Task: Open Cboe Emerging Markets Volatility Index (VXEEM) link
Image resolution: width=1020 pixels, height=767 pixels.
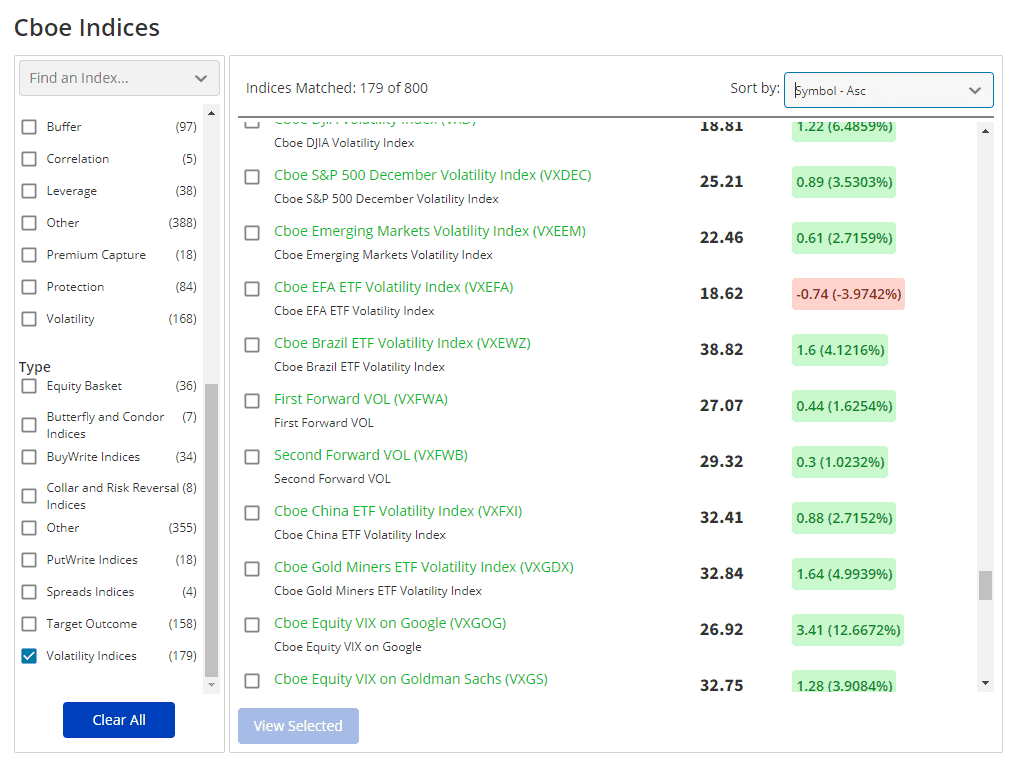Action: (430, 231)
